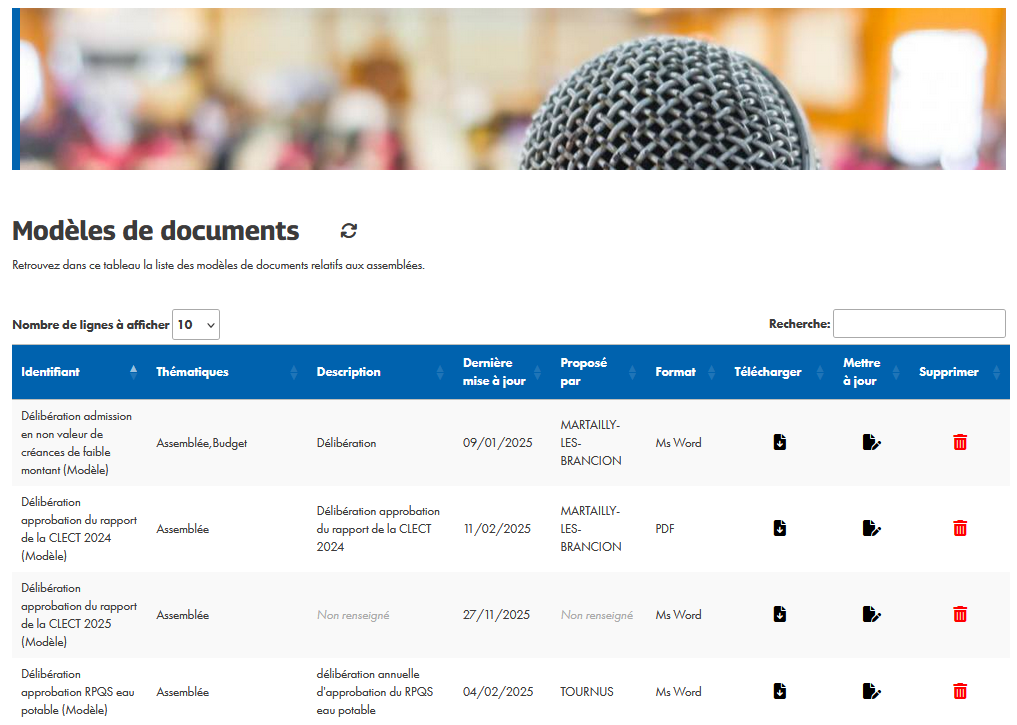Click the refresh icon beside Modèles de documents
This screenshot has width=1017, height=725.
[349, 231]
